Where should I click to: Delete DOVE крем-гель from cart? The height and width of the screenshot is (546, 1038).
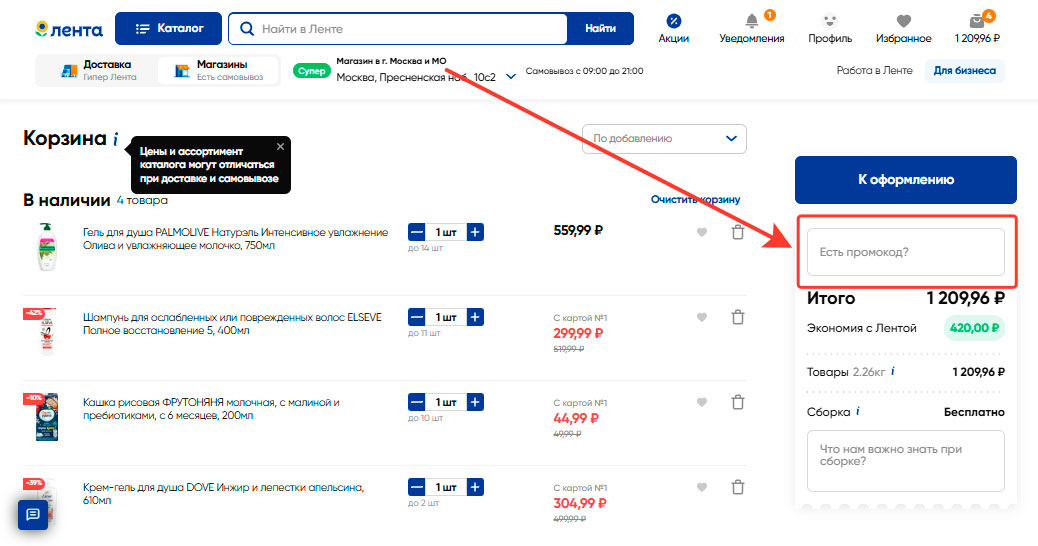tap(737, 487)
